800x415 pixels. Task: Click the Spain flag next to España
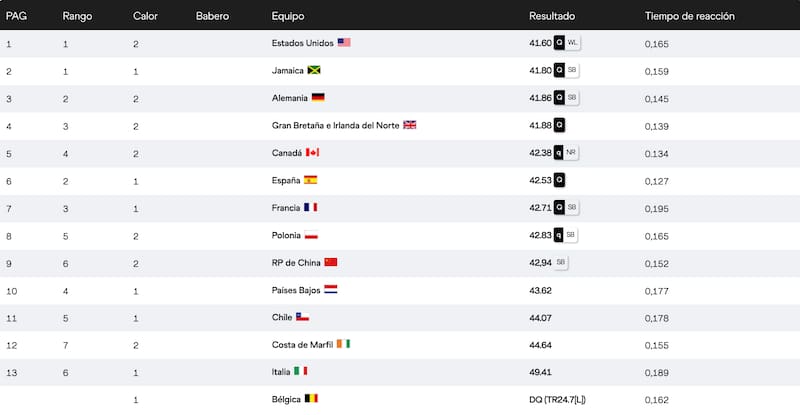click(x=311, y=180)
